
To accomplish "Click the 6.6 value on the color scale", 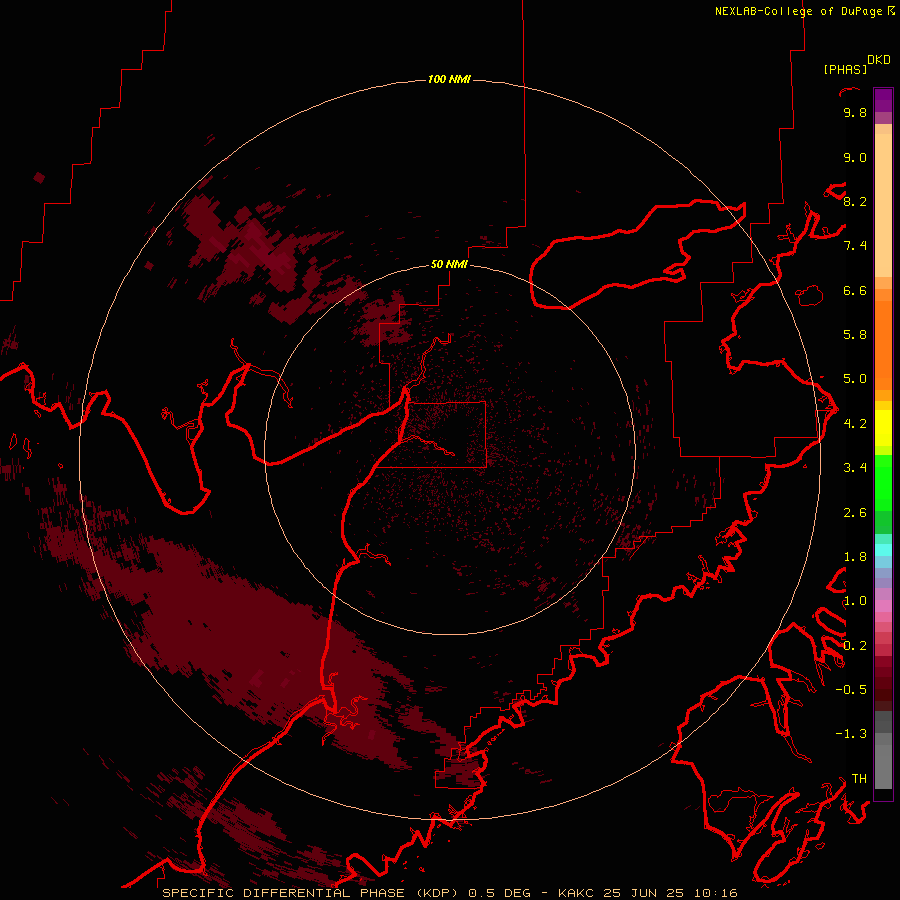I will coord(855,290).
